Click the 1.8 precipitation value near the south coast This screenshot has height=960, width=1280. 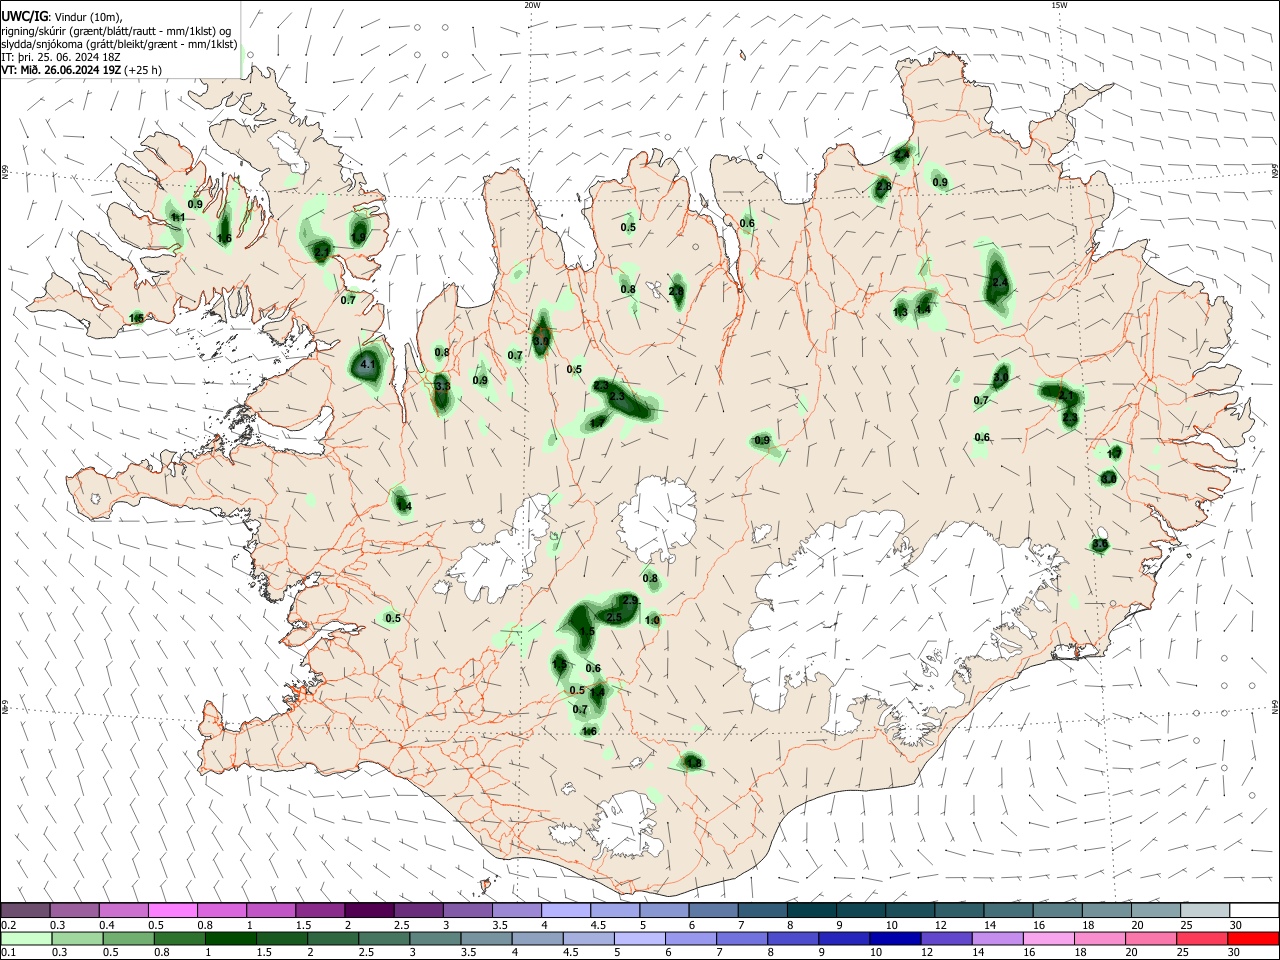694,763
